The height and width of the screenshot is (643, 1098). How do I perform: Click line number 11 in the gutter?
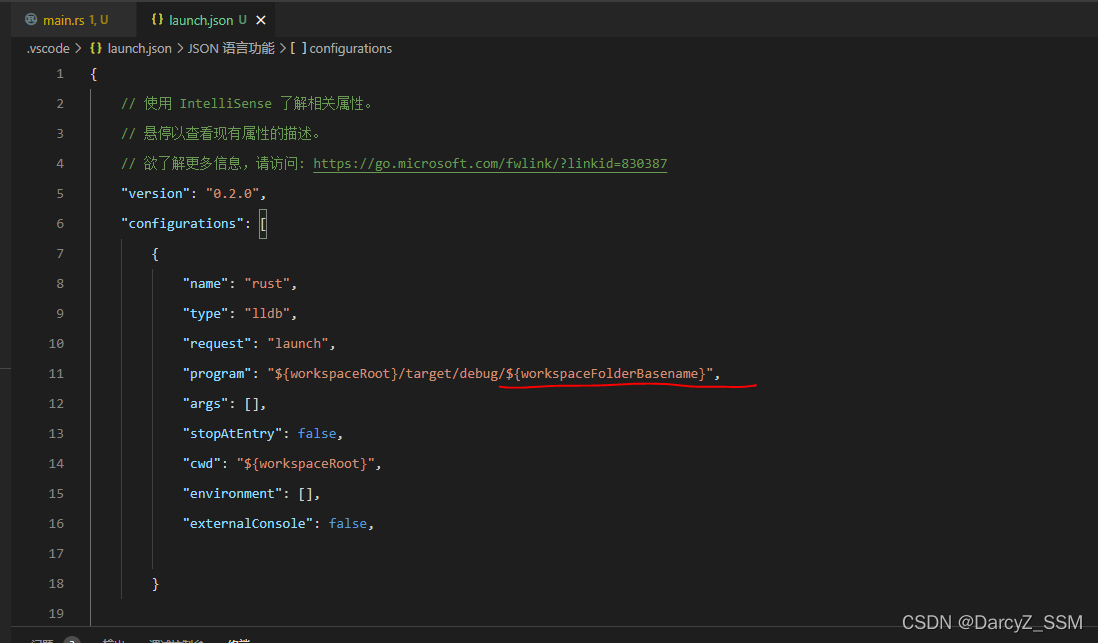pyautogui.click(x=56, y=373)
